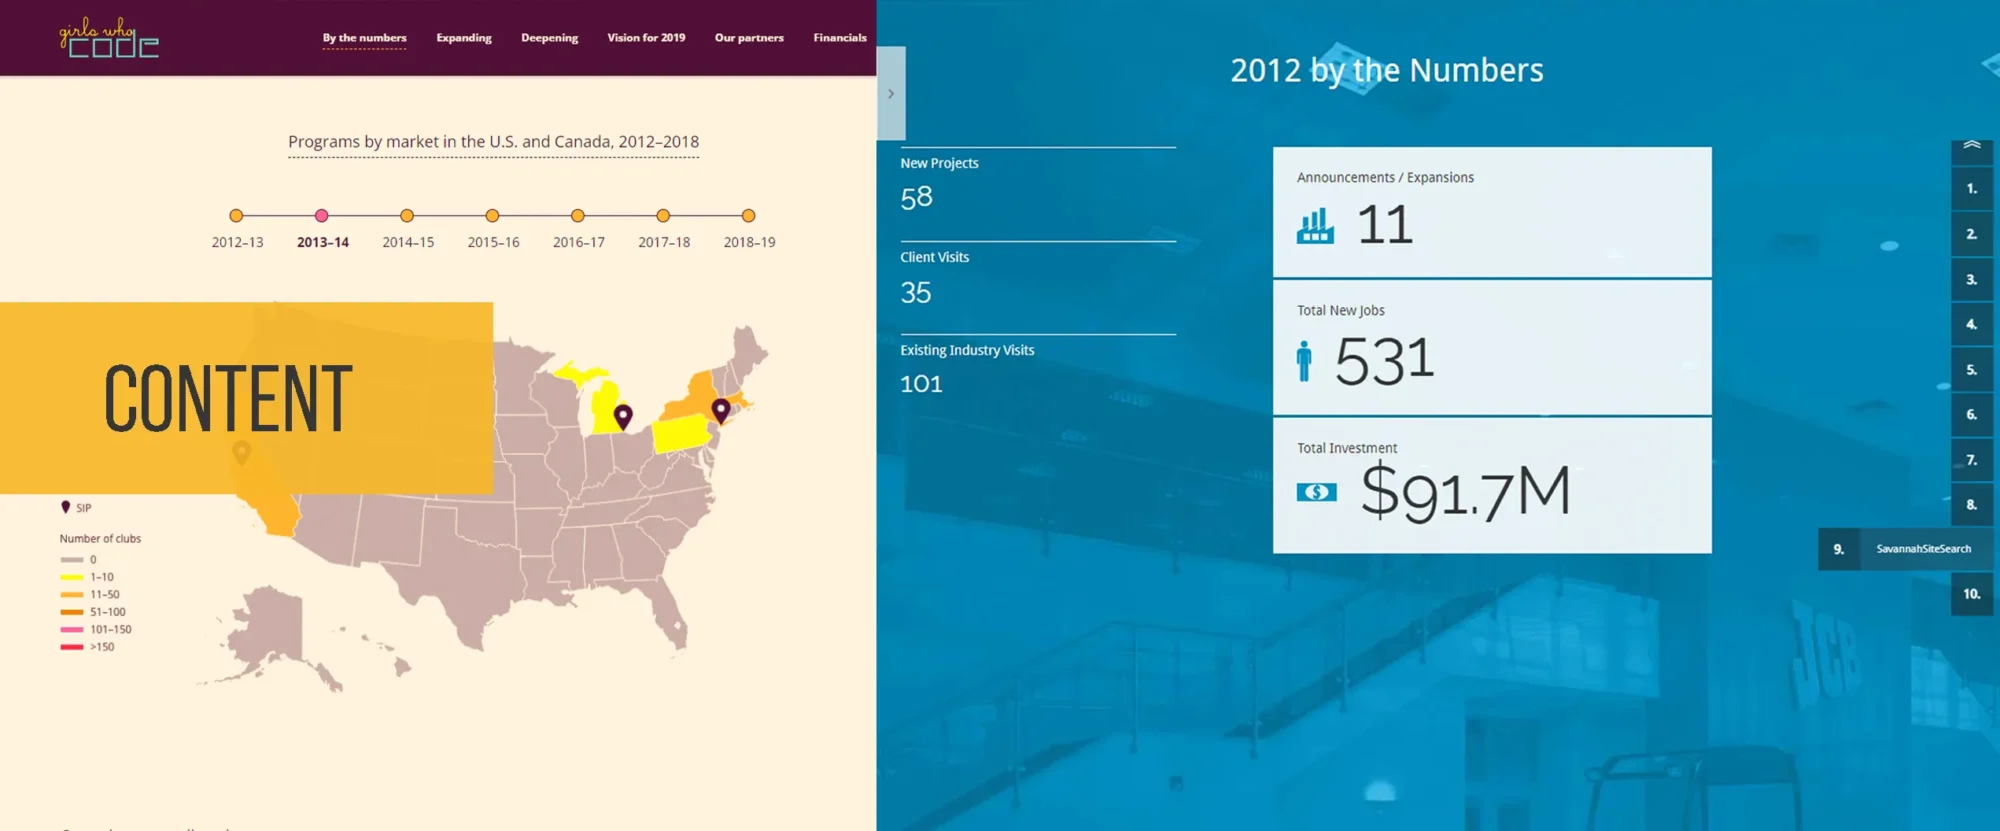This screenshot has width=2000, height=831.
Task: Click the yellow 1–10 clubs legend swatch
Action: [72, 577]
